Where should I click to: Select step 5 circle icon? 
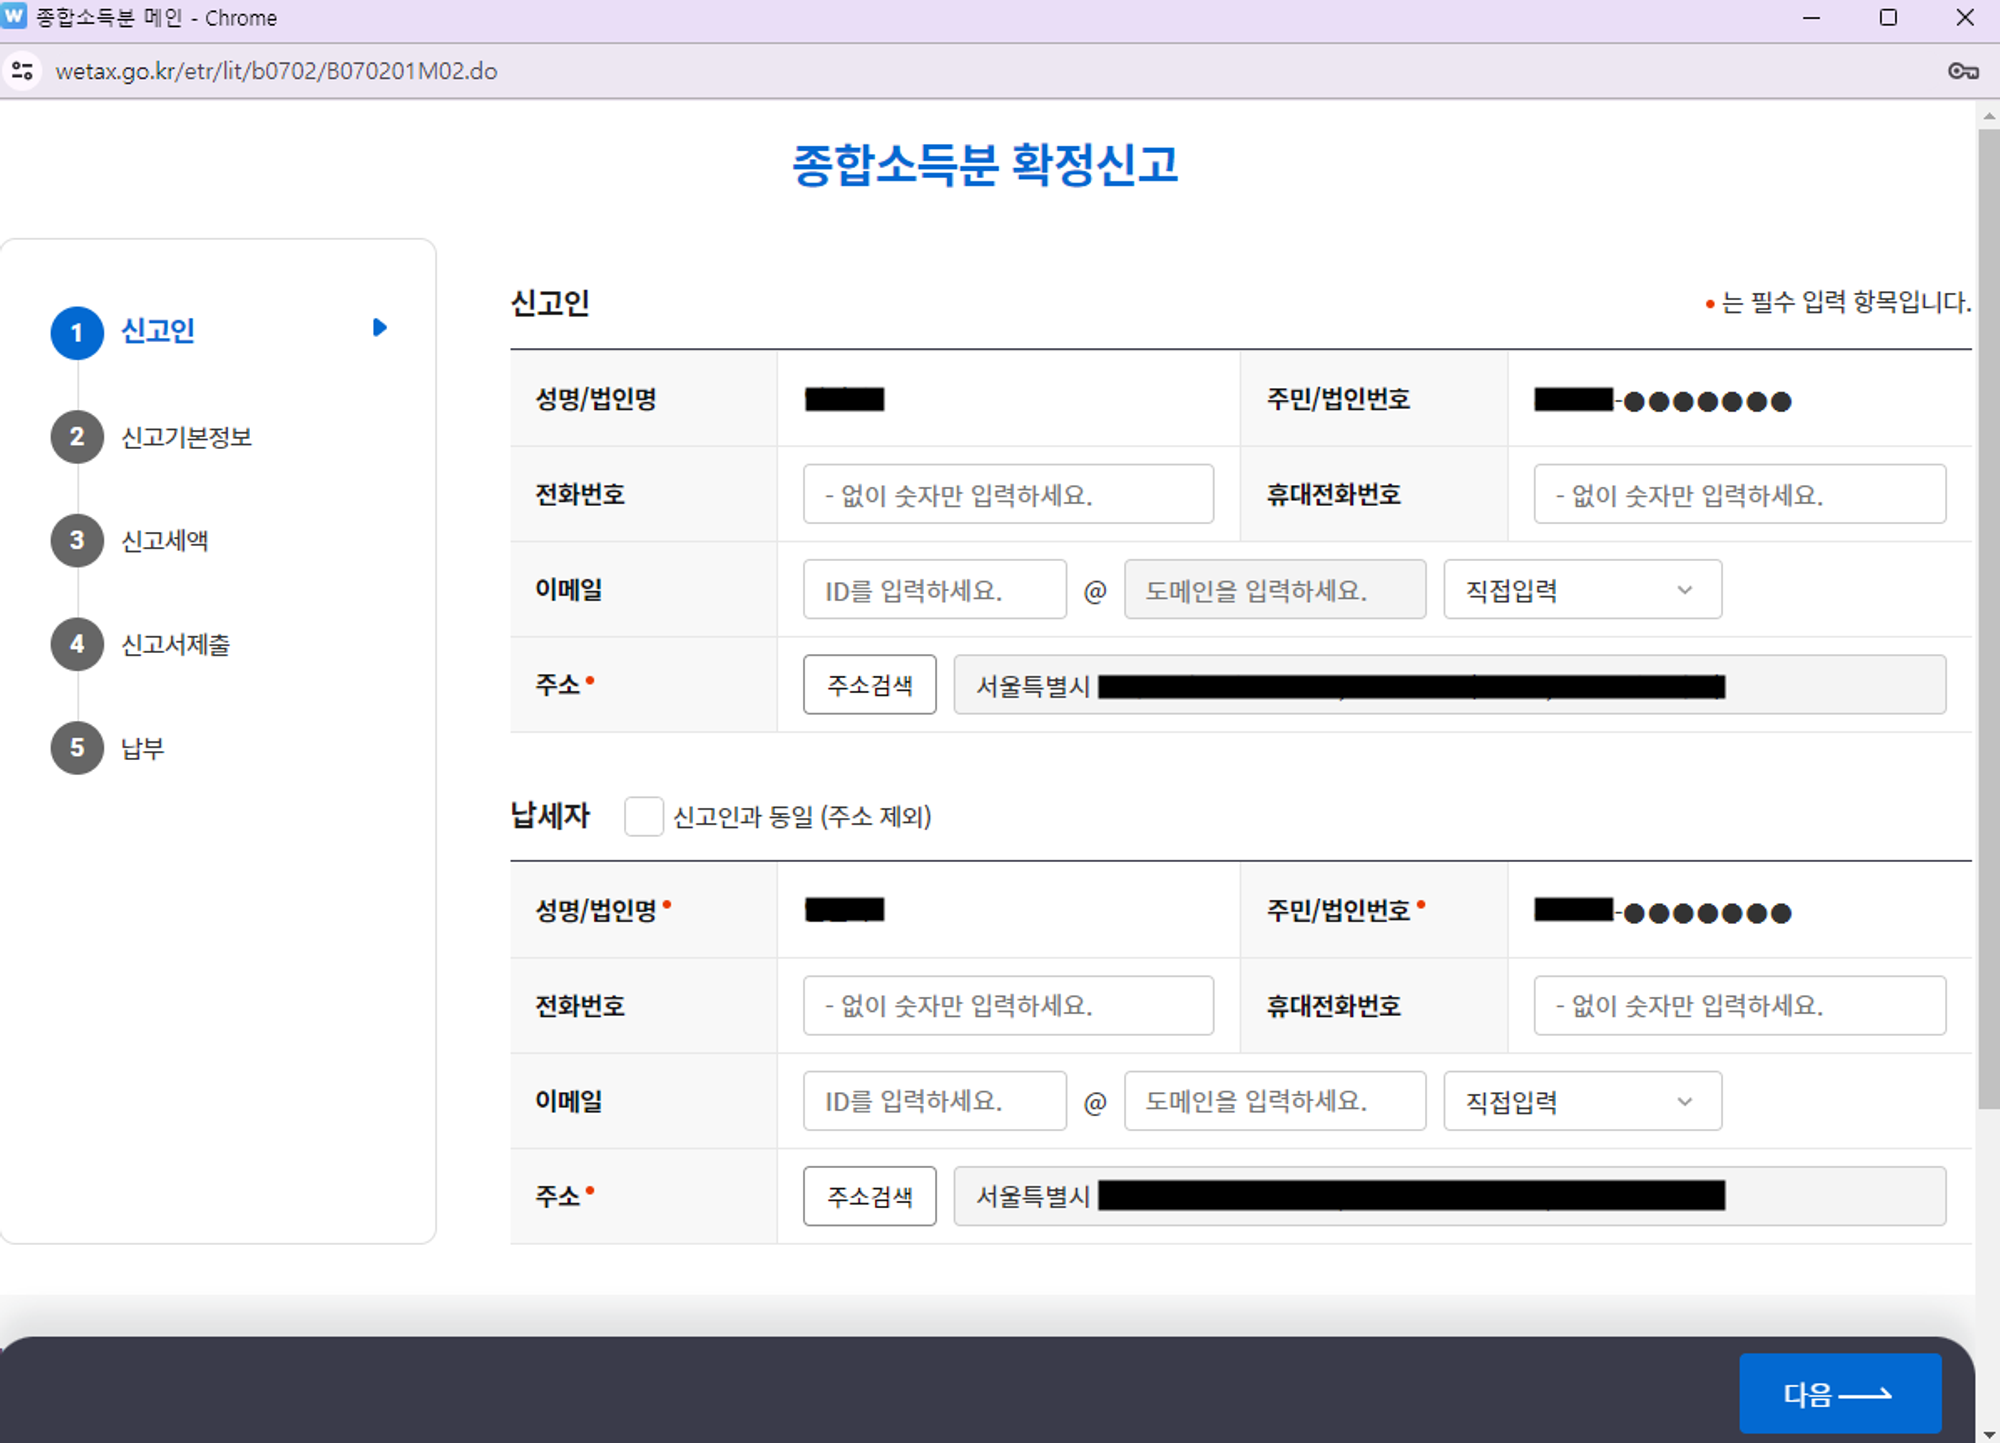(77, 748)
